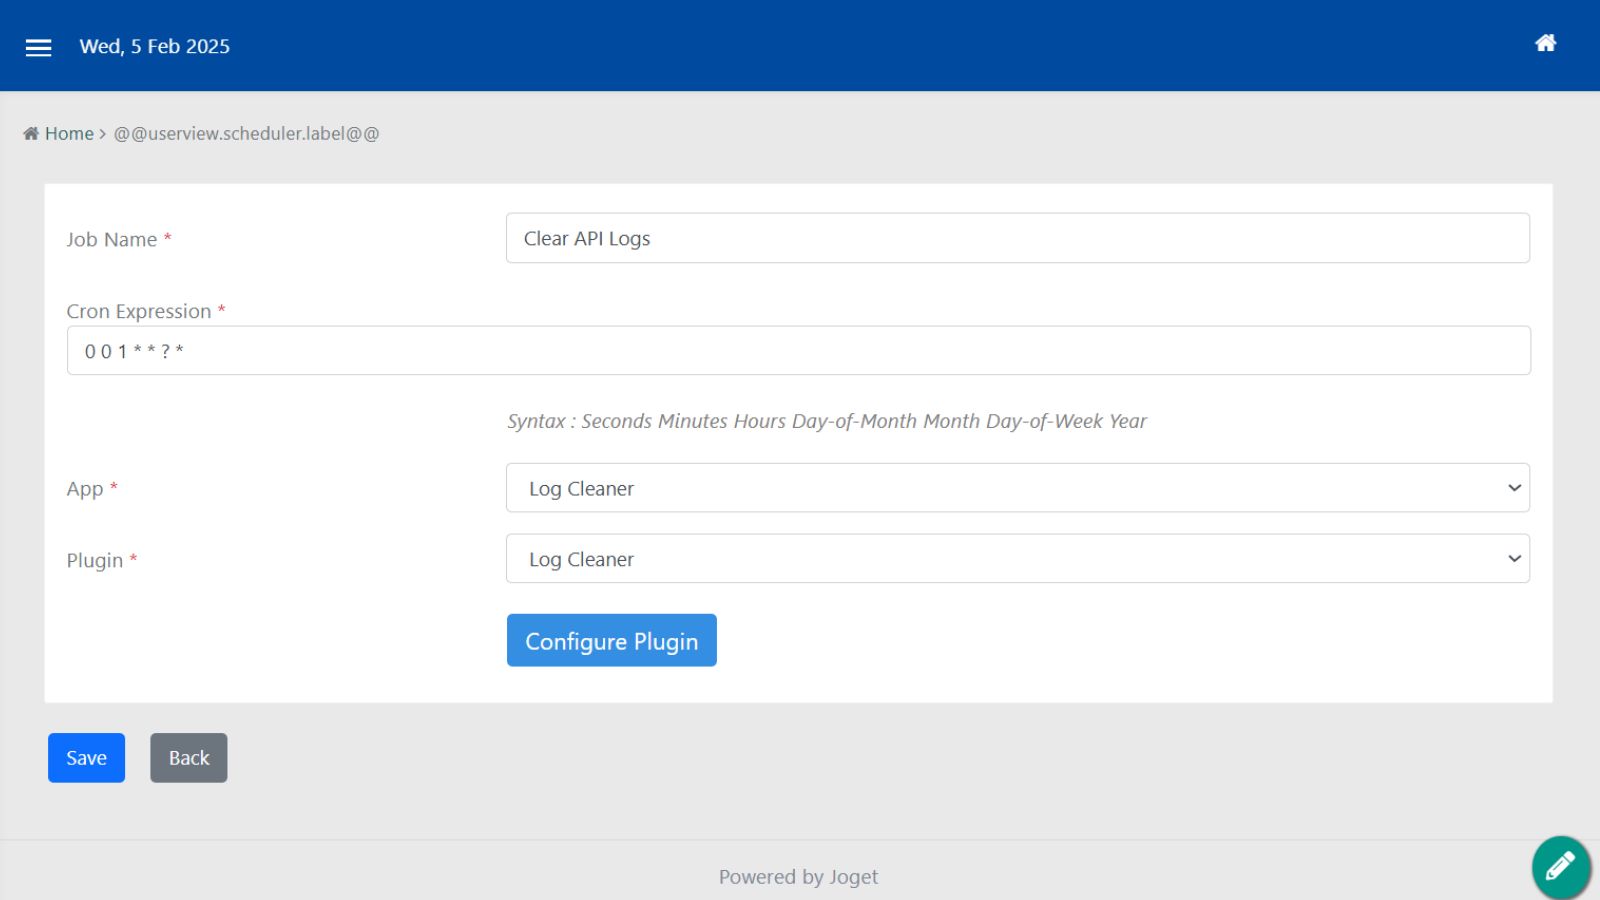
Task: Click the Cron Expression label
Action: pos(138,311)
